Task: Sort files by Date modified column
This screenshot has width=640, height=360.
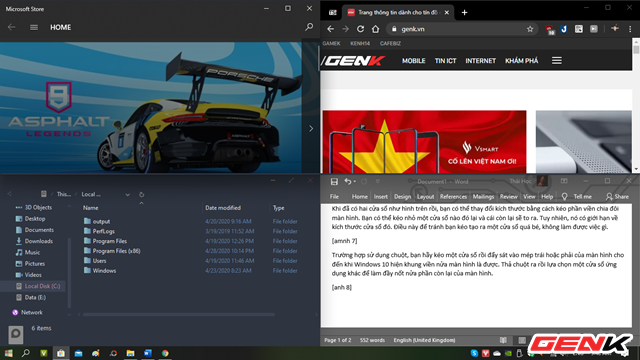Action: coord(223,208)
